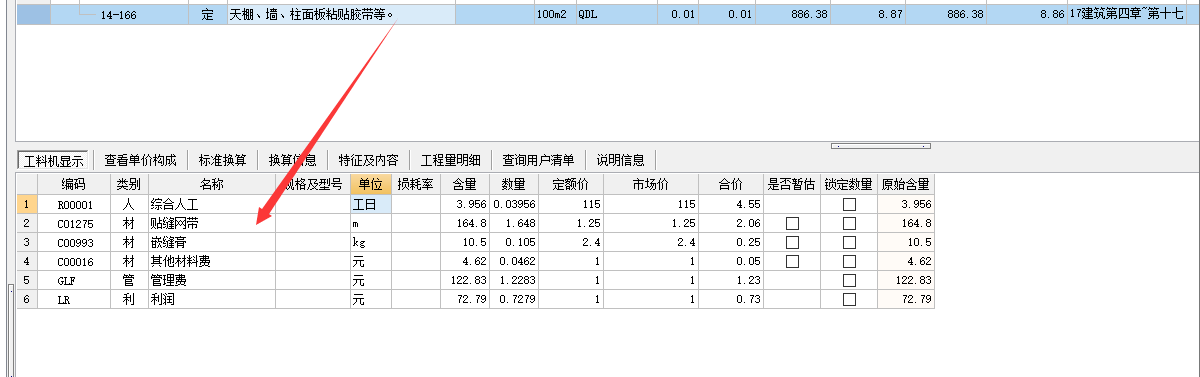
Task: Toggle 锁定数量 for 管理费 row
Action: [x=849, y=280]
